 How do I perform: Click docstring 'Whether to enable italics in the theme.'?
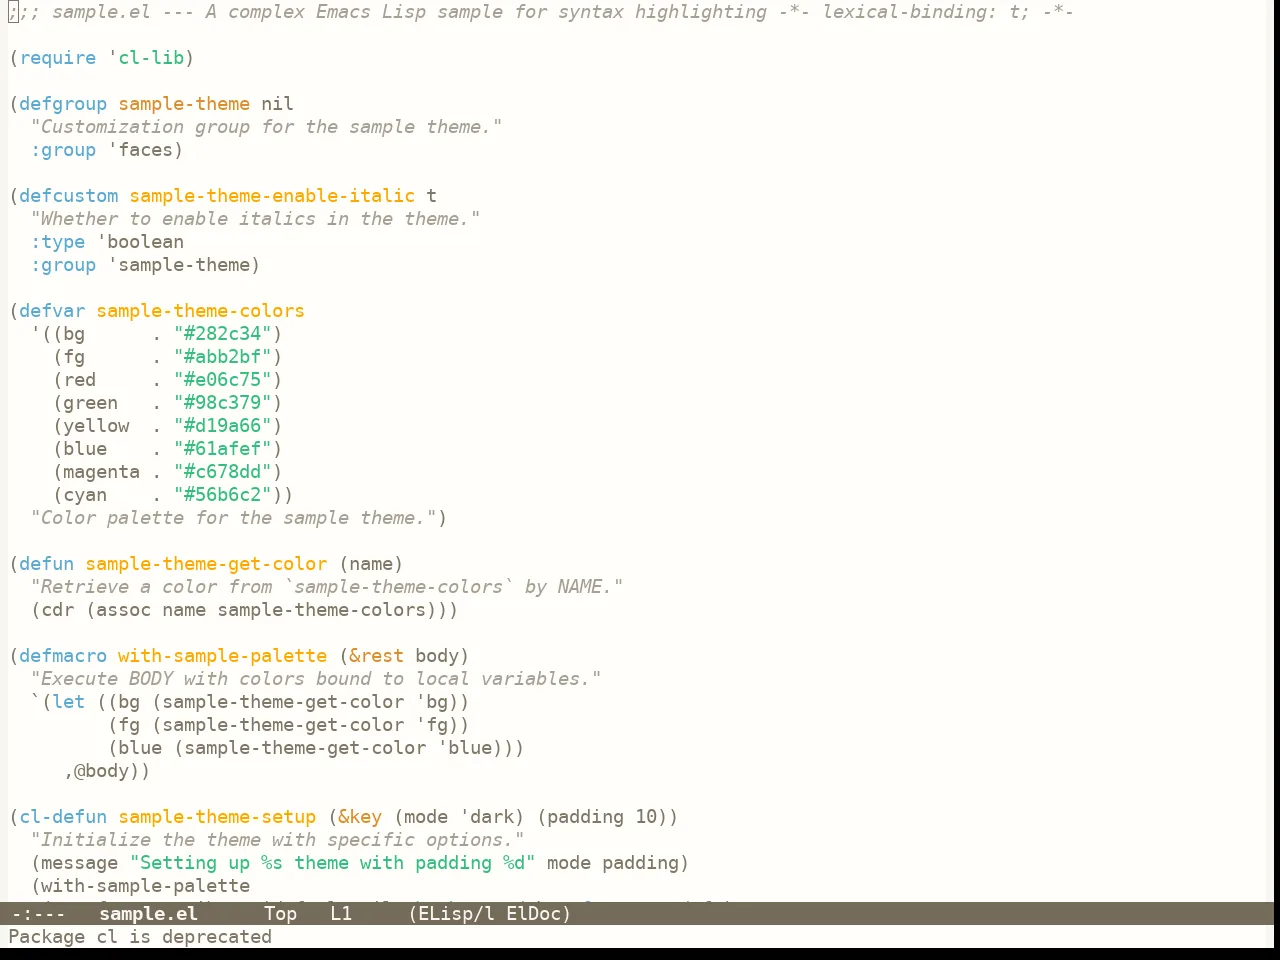255,219
